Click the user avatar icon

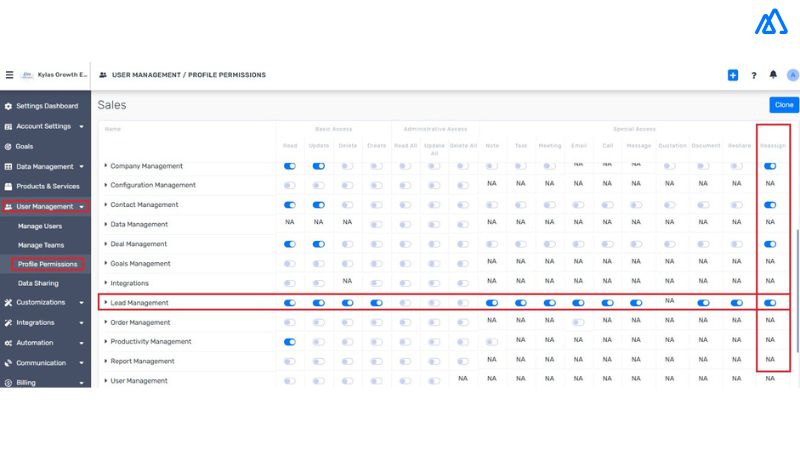coord(792,75)
